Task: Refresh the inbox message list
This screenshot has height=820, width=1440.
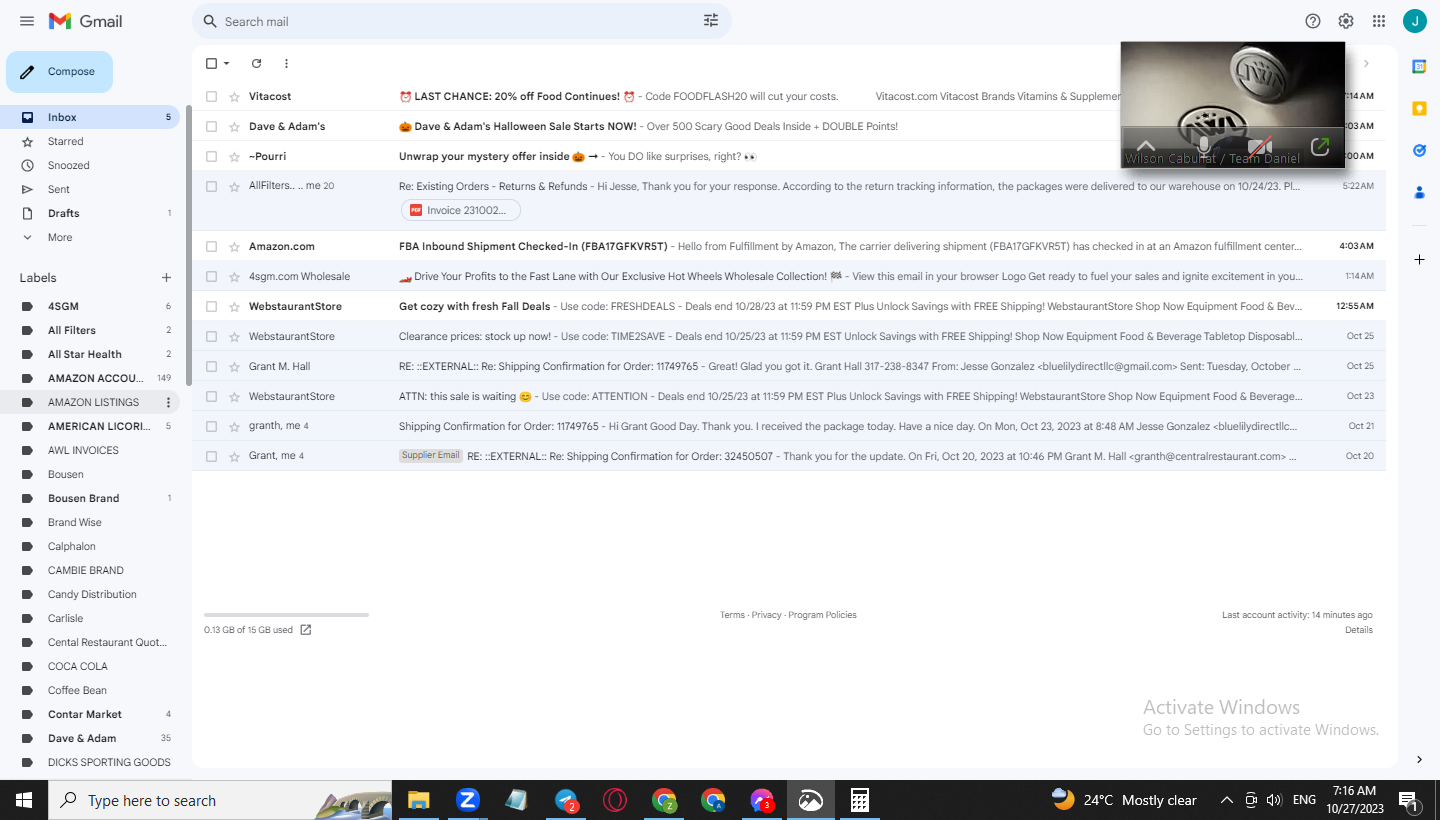Action: point(256,63)
